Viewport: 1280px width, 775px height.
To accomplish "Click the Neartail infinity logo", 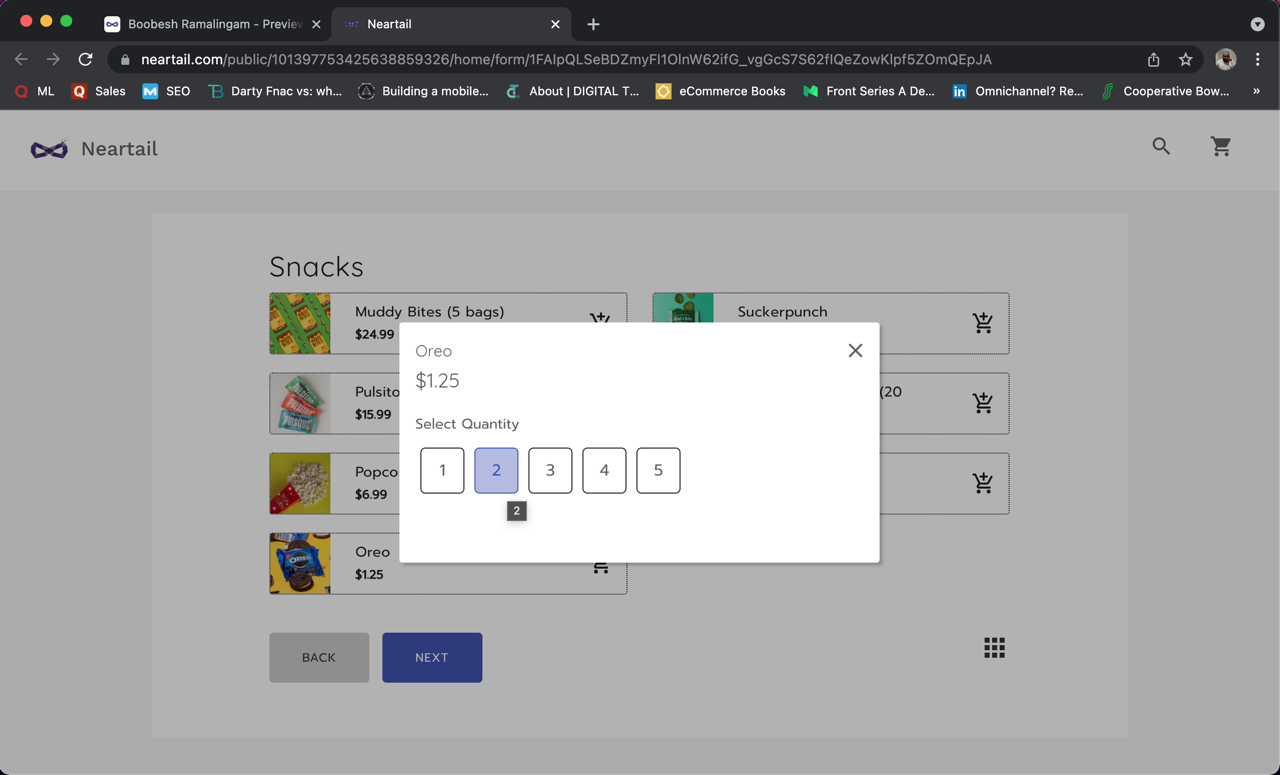I will point(48,148).
